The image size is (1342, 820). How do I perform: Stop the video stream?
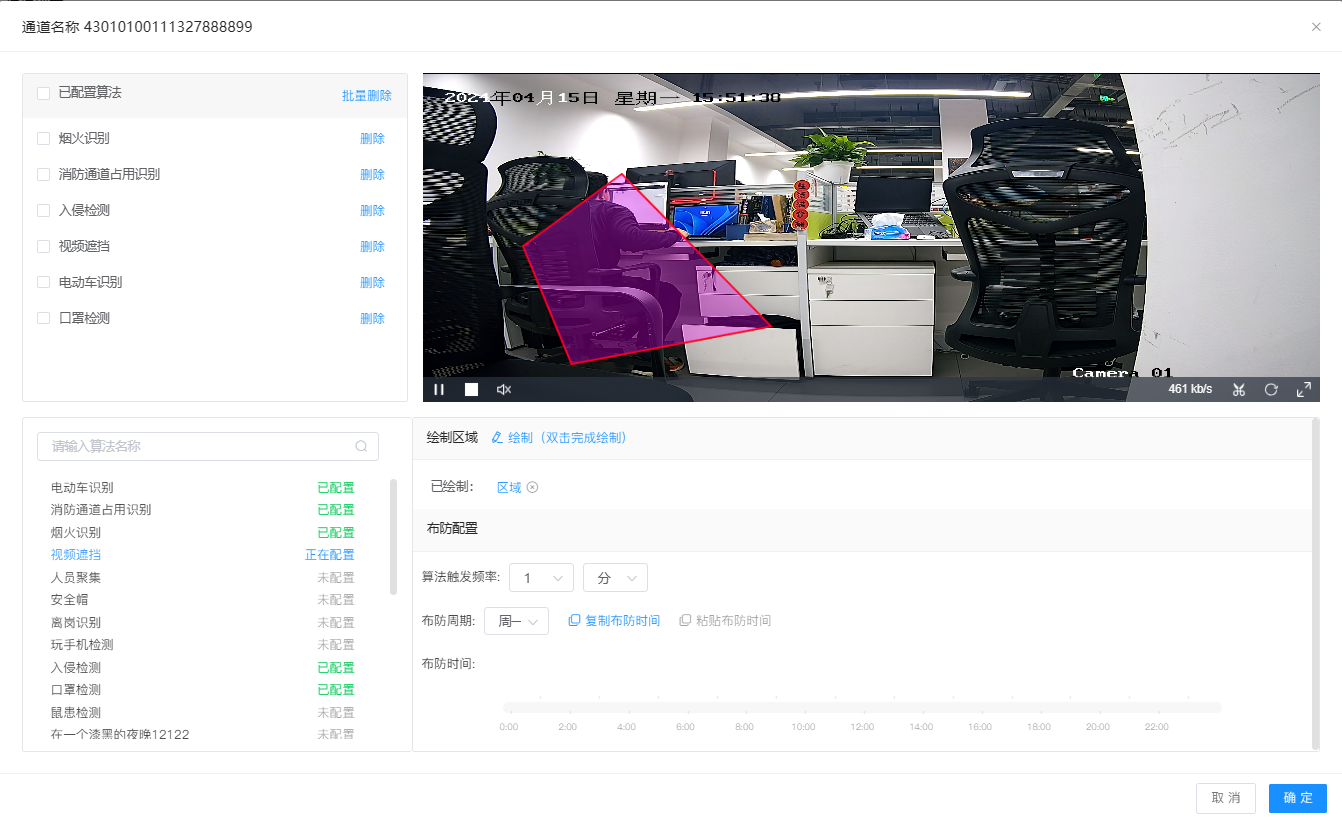472,390
